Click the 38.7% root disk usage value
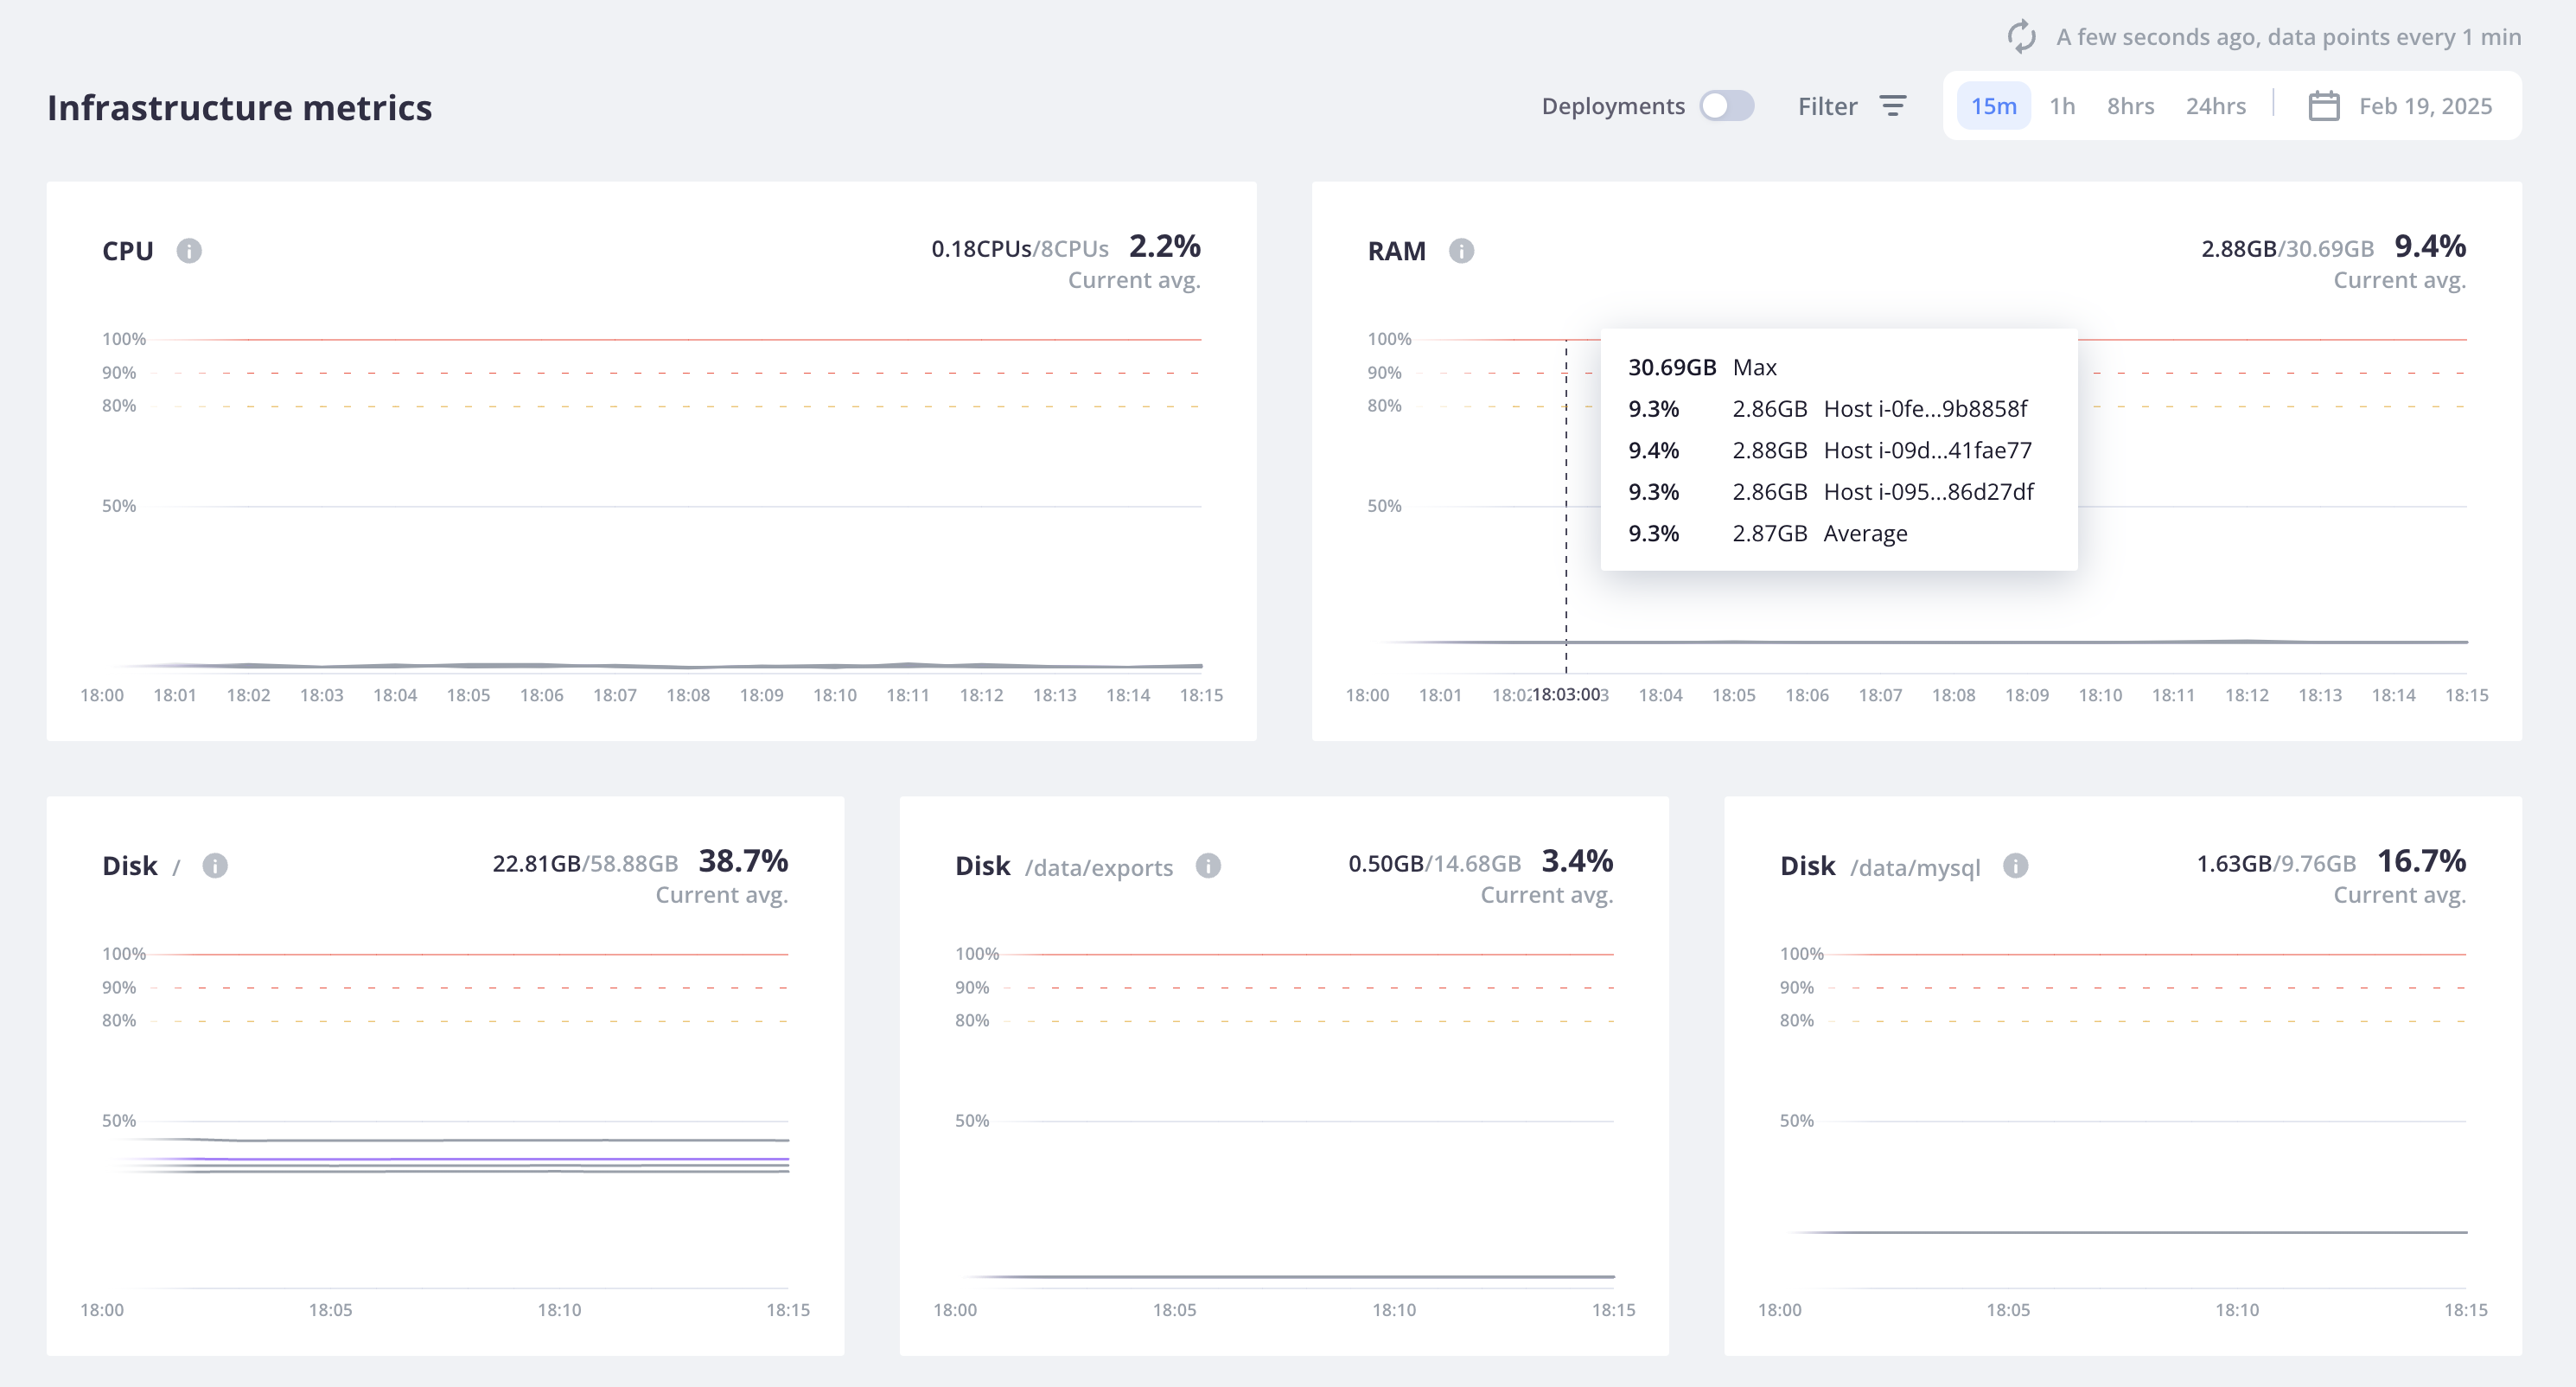 [743, 861]
